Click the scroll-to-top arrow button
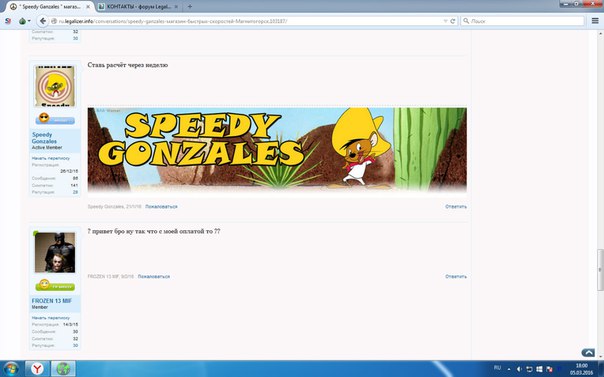The height and width of the screenshot is (377, 604). pos(588,352)
